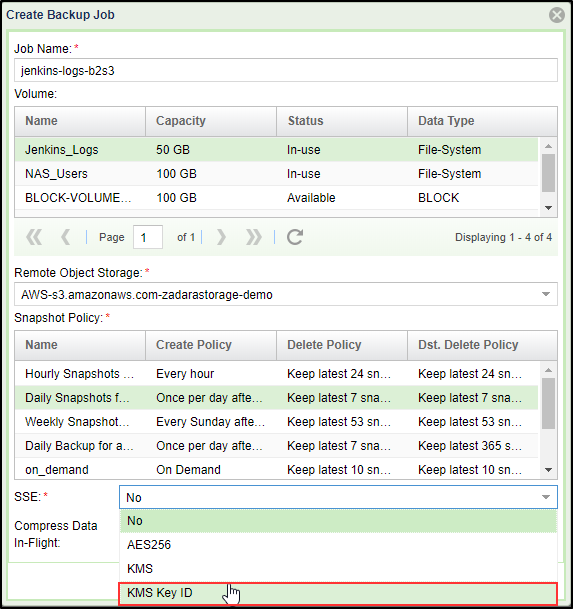
Task: Open the SSE dropdown arrow
Action: (546, 497)
